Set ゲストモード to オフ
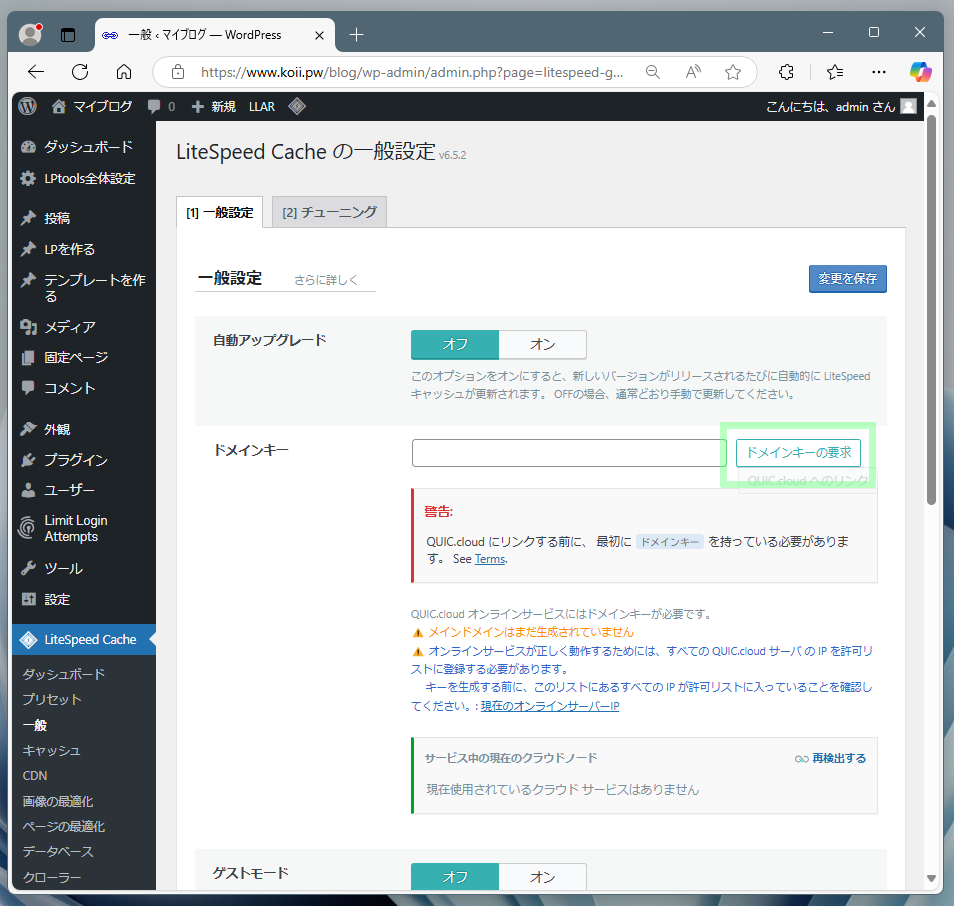Image resolution: width=954 pixels, height=906 pixels. click(455, 877)
